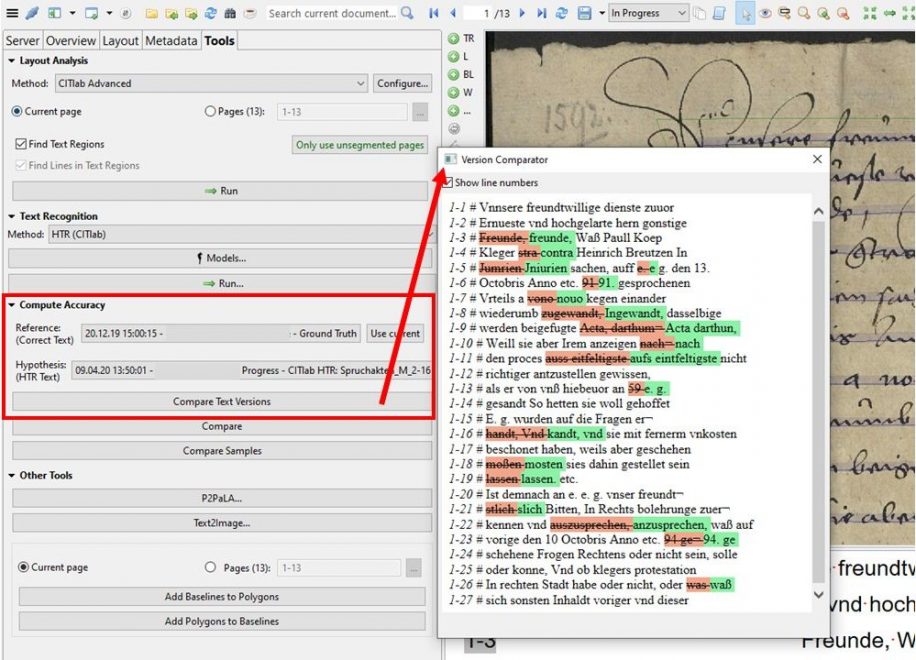Click the save page icon
Image resolution: width=916 pixels, height=660 pixels.
pos(587,13)
